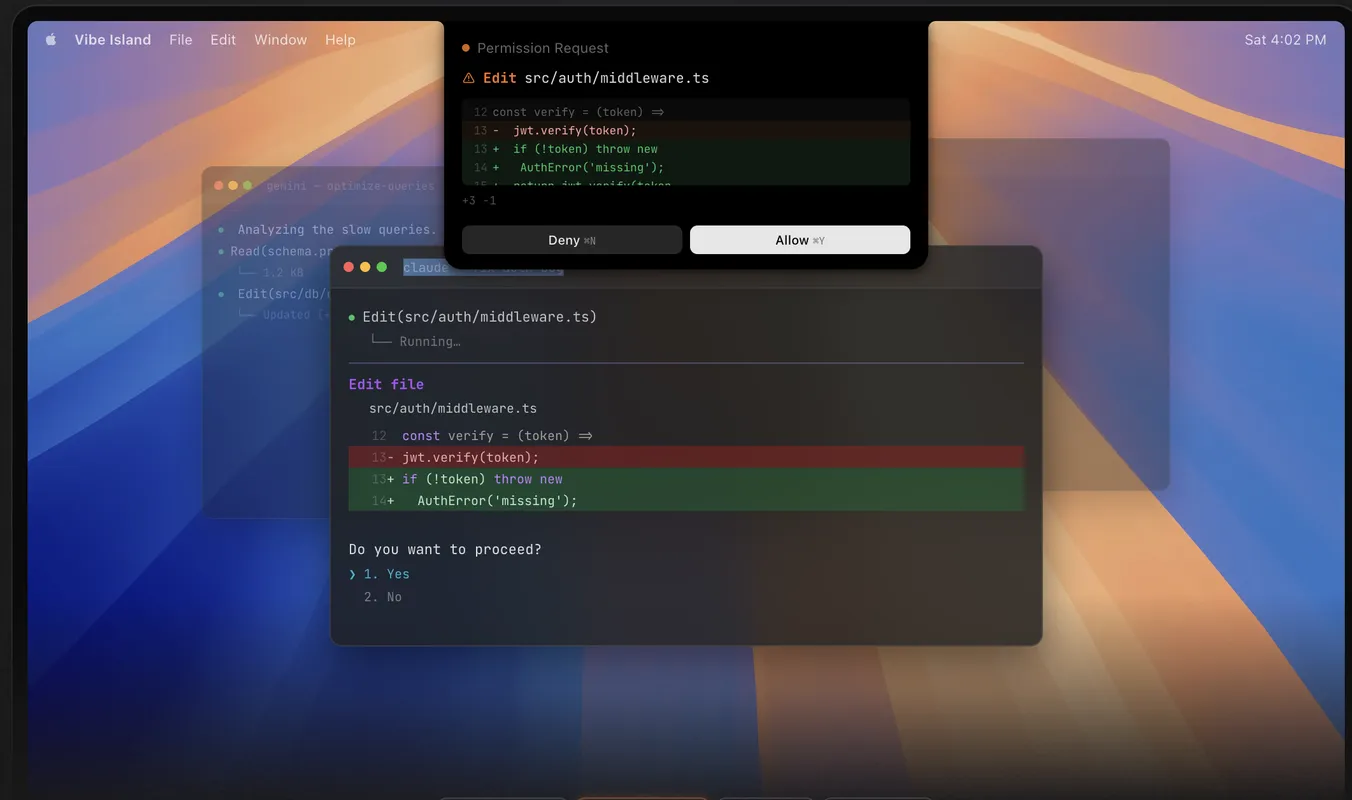Click the green bullet beside Edit(src/auth/middleware.ts)
This screenshot has height=800, width=1352.
click(x=352, y=318)
